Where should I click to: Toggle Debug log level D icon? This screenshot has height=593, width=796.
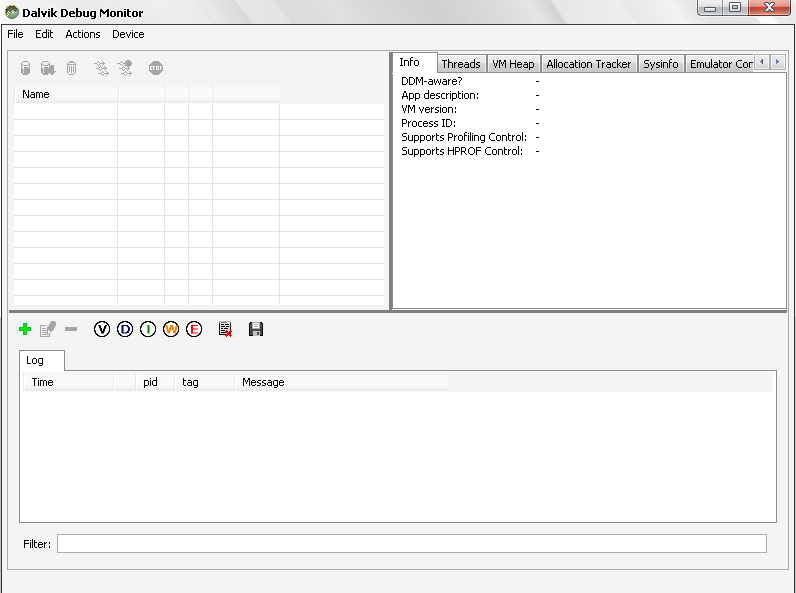tap(125, 330)
